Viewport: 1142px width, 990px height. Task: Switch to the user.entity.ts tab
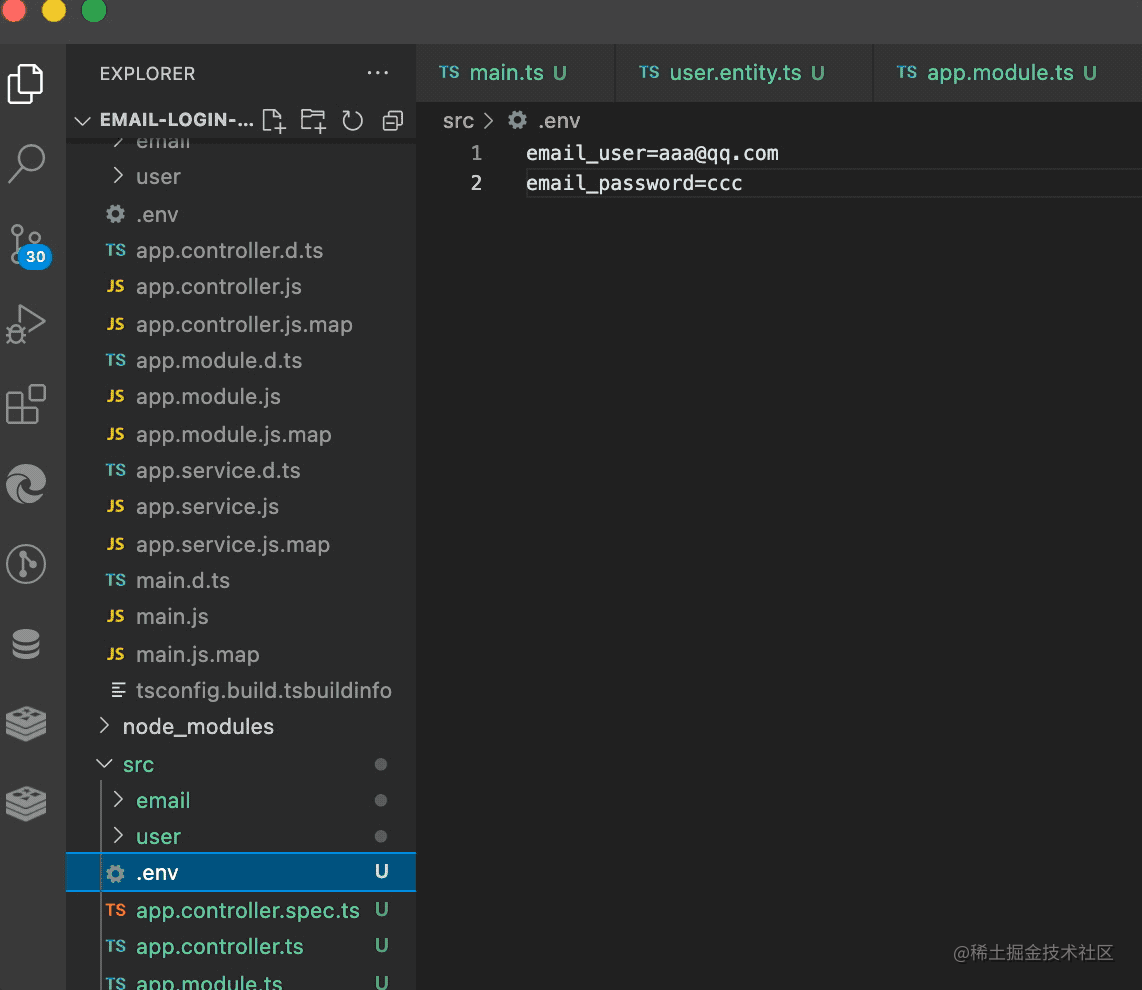(735, 73)
